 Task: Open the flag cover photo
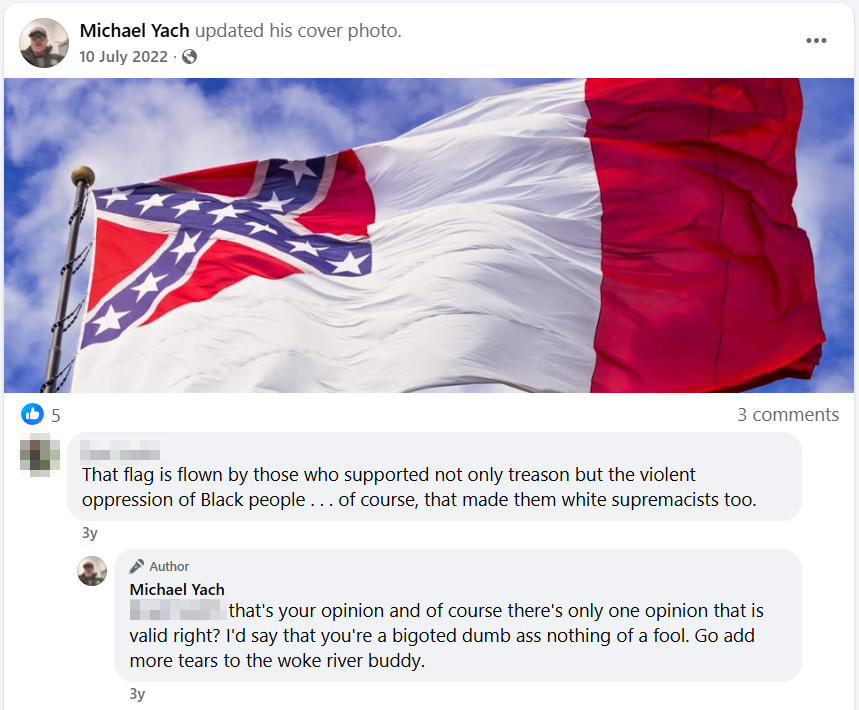[x=429, y=236]
